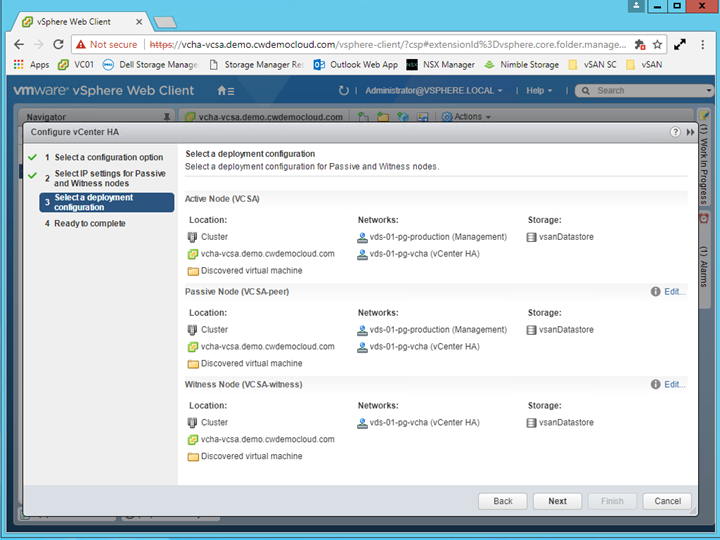Viewport: 720px width, 540px height.
Task: Click Active Node Cluster location
Action: [x=208, y=237]
